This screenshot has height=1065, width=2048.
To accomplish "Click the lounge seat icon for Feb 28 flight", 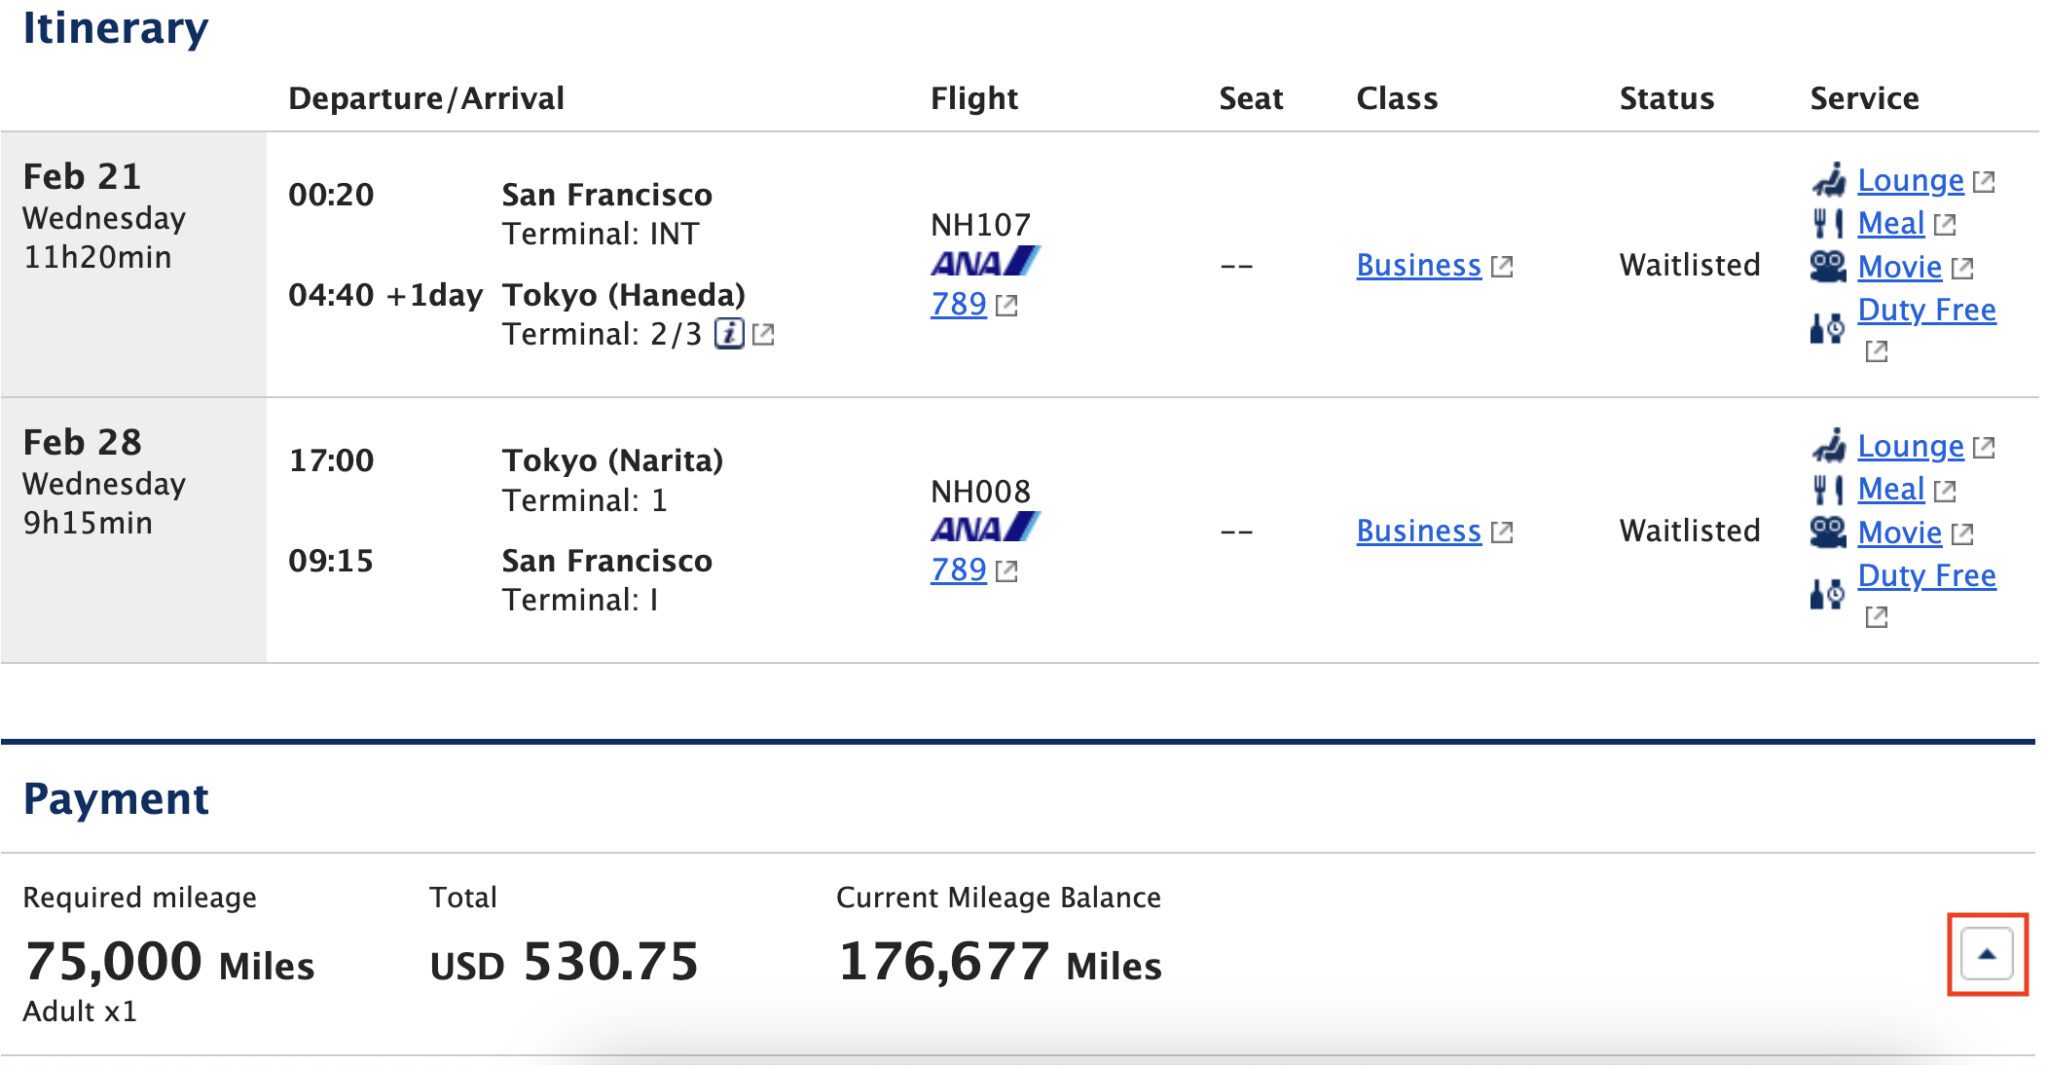I will [1828, 446].
